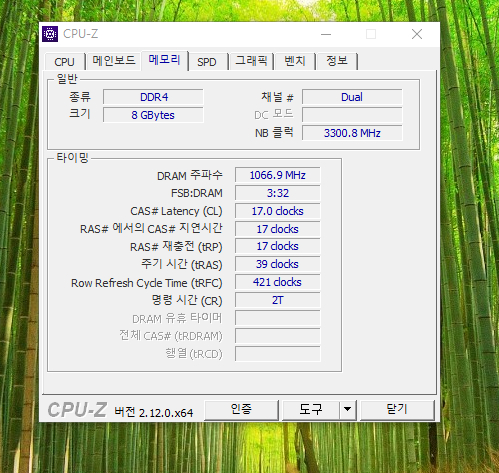Screen dimensions: 499x473
Task: Click the CAS# Latency (CL) label
Action: [x=176, y=211]
